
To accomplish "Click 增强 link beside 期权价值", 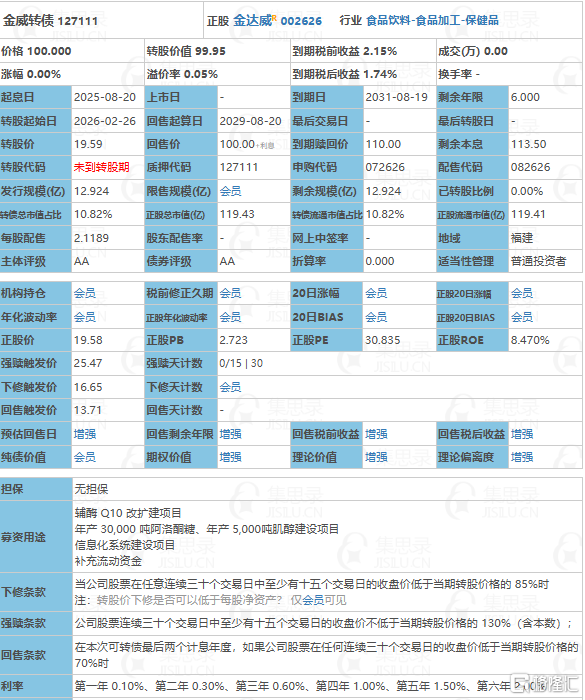I will (x=230, y=457).
